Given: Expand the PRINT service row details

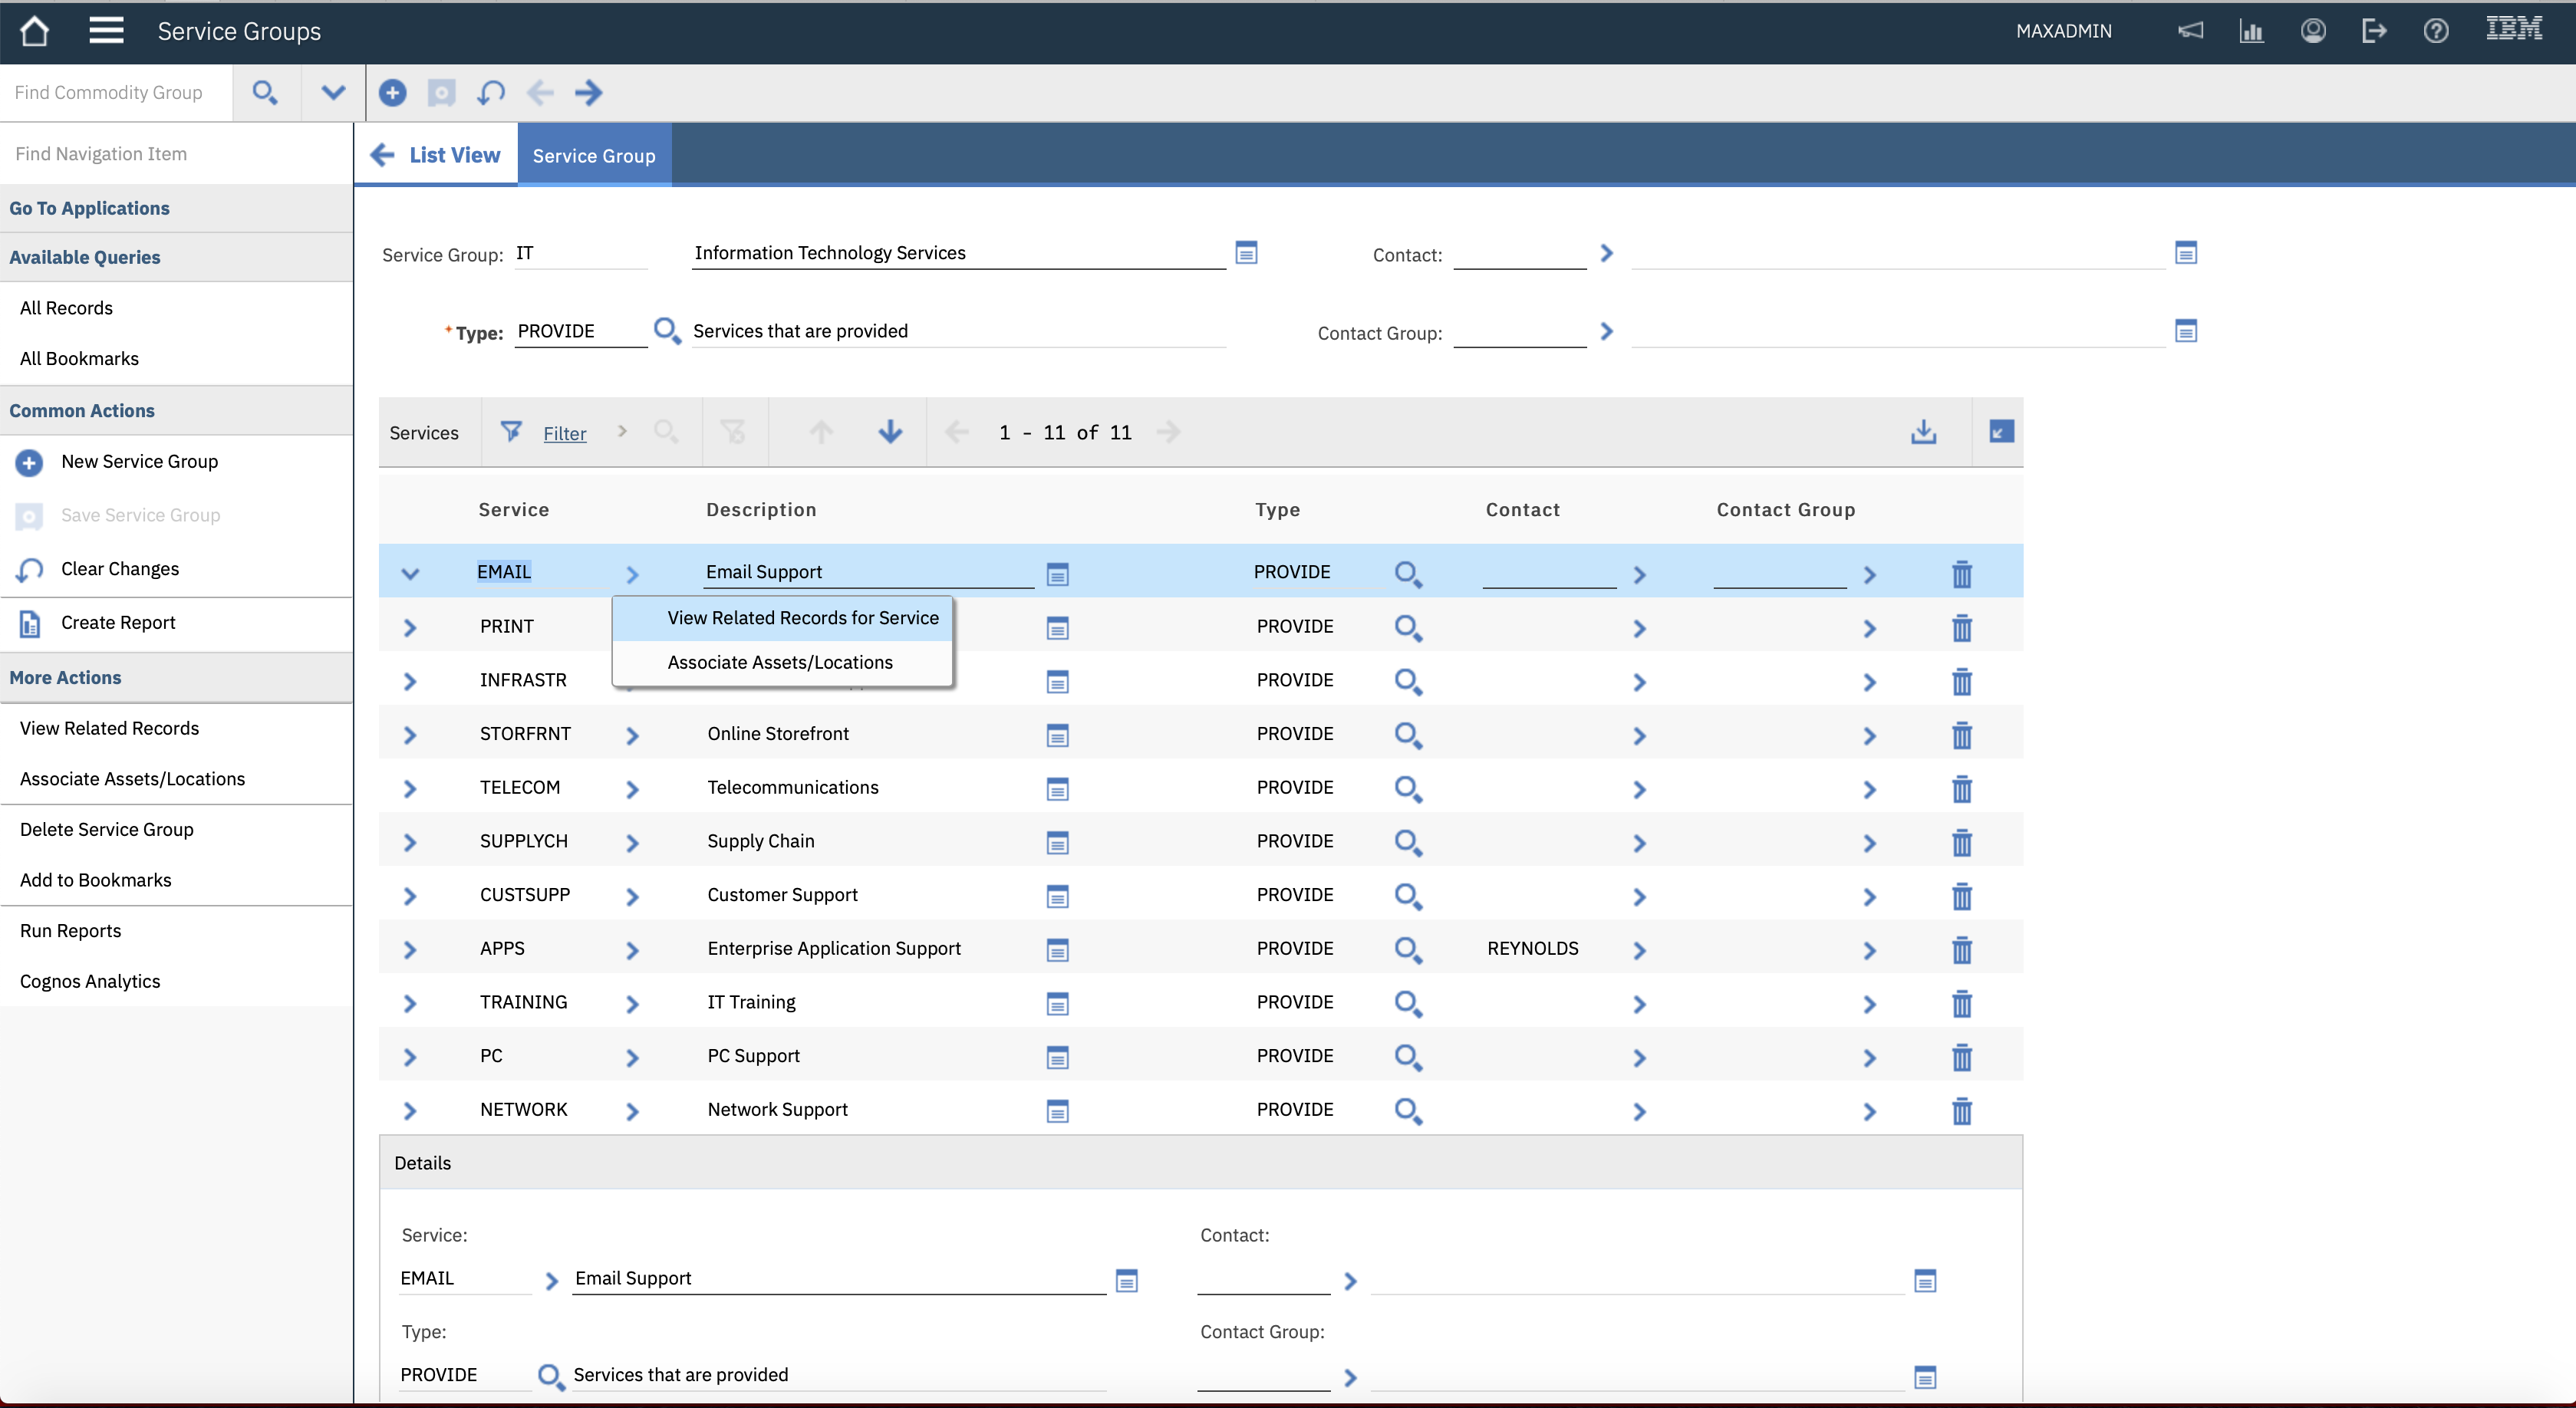Looking at the screenshot, I should click(410, 627).
